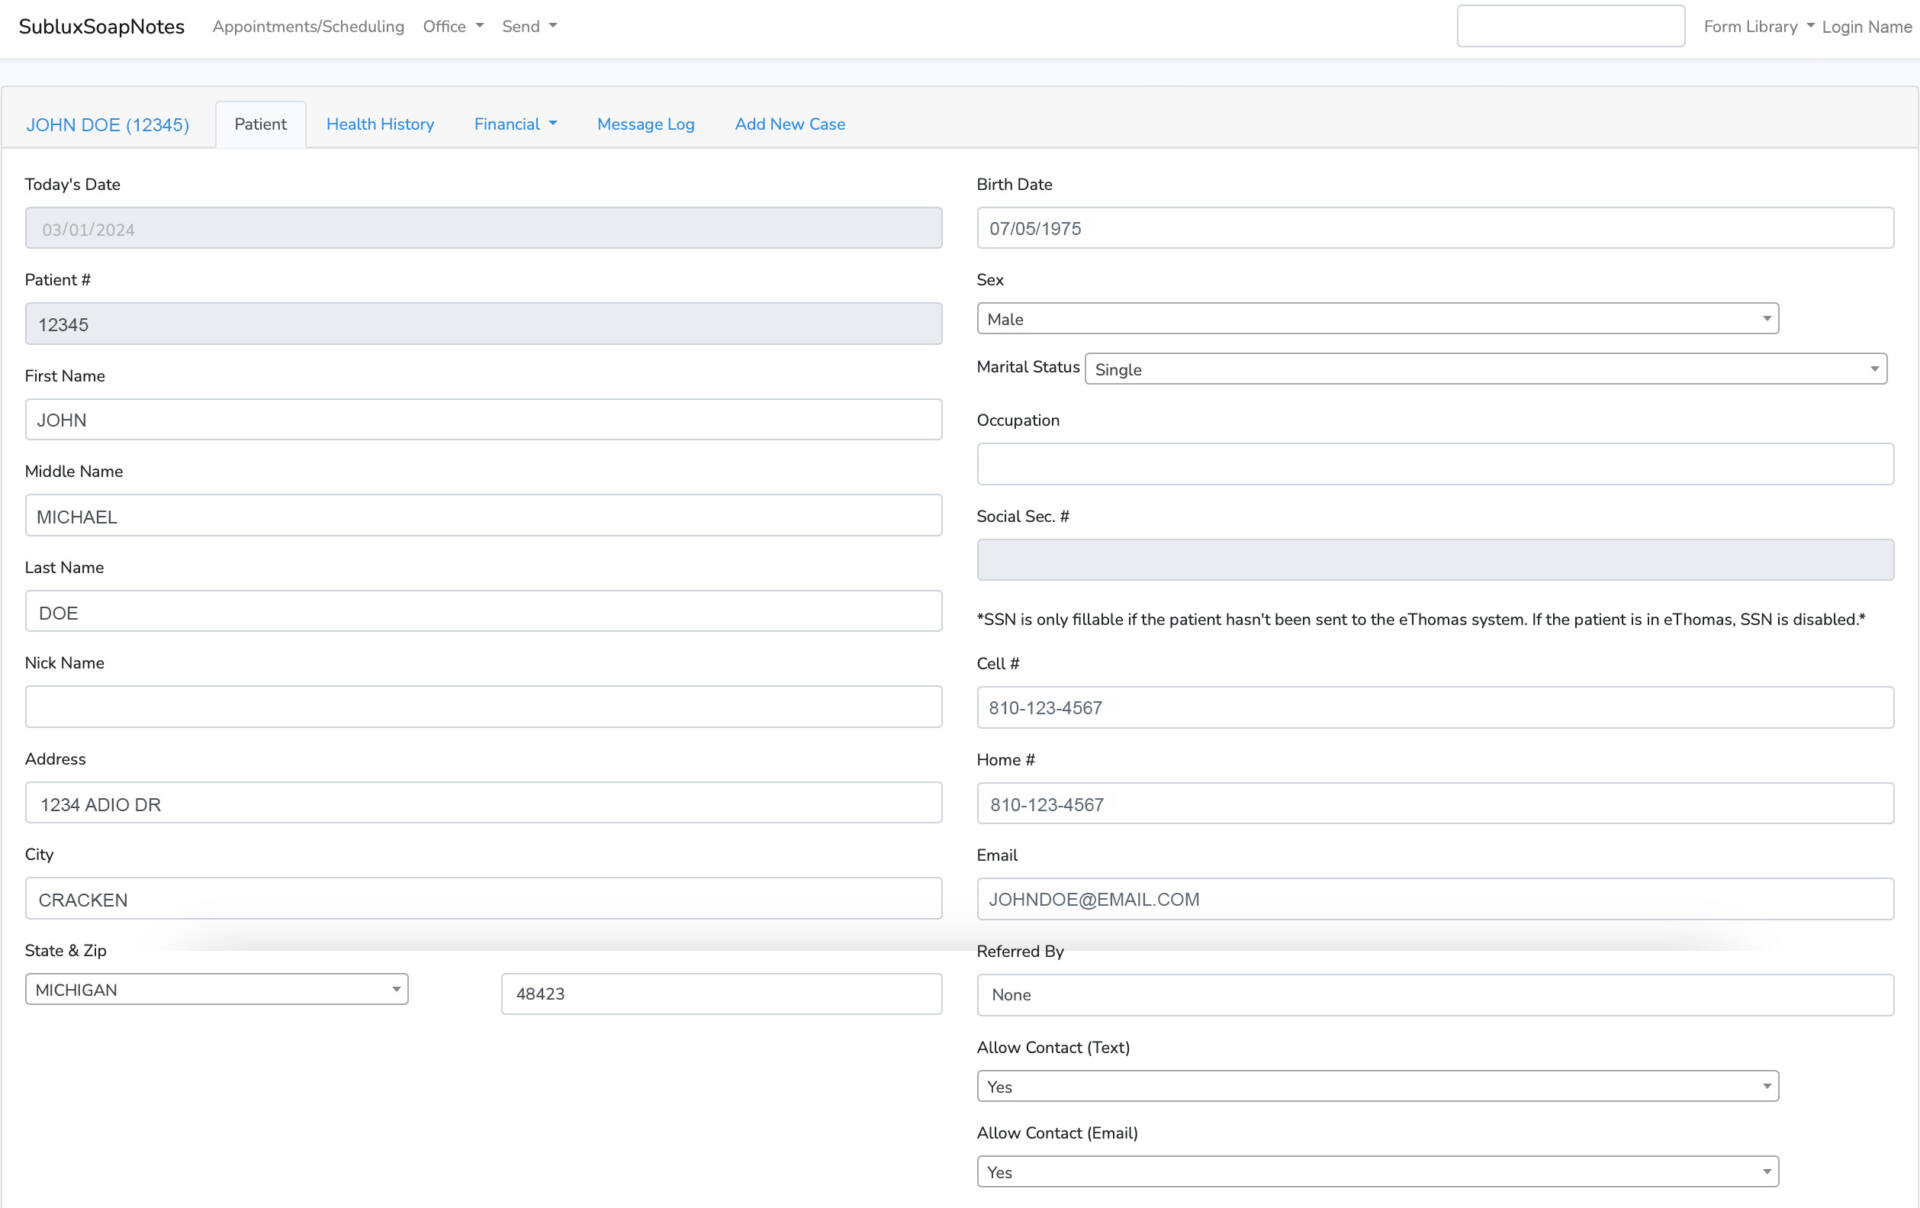The height and width of the screenshot is (1208, 1920).
Task: Switch to the Patient tab
Action: tap(260, 124)
